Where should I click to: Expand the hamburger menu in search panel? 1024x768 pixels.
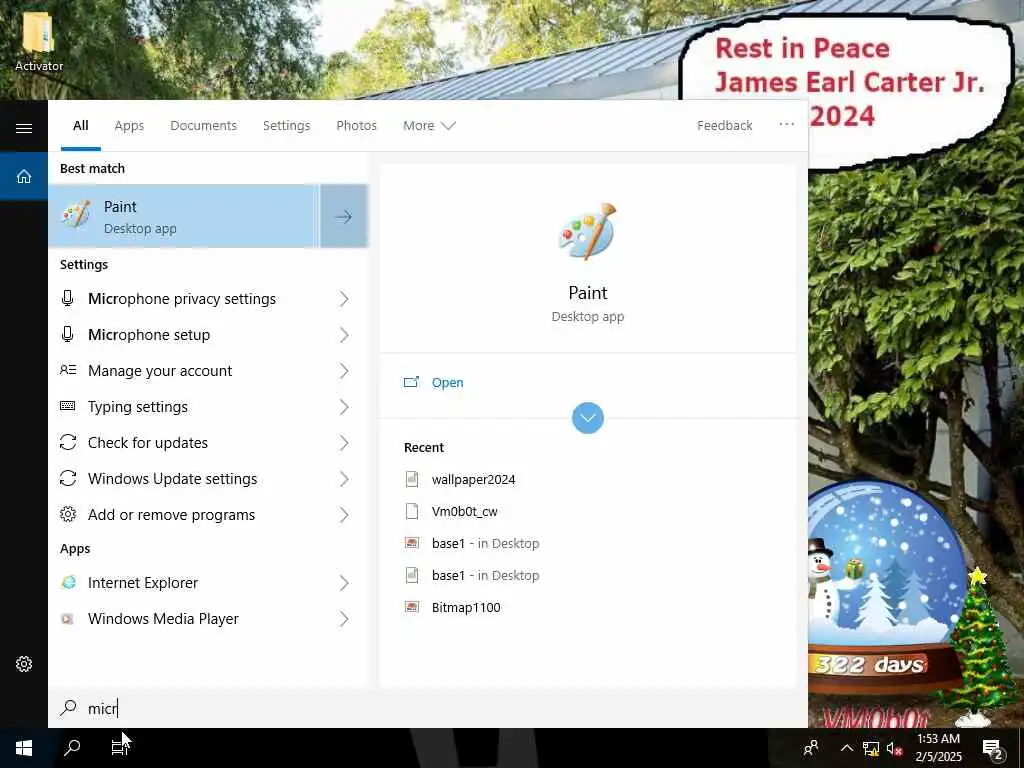[24, 128]
